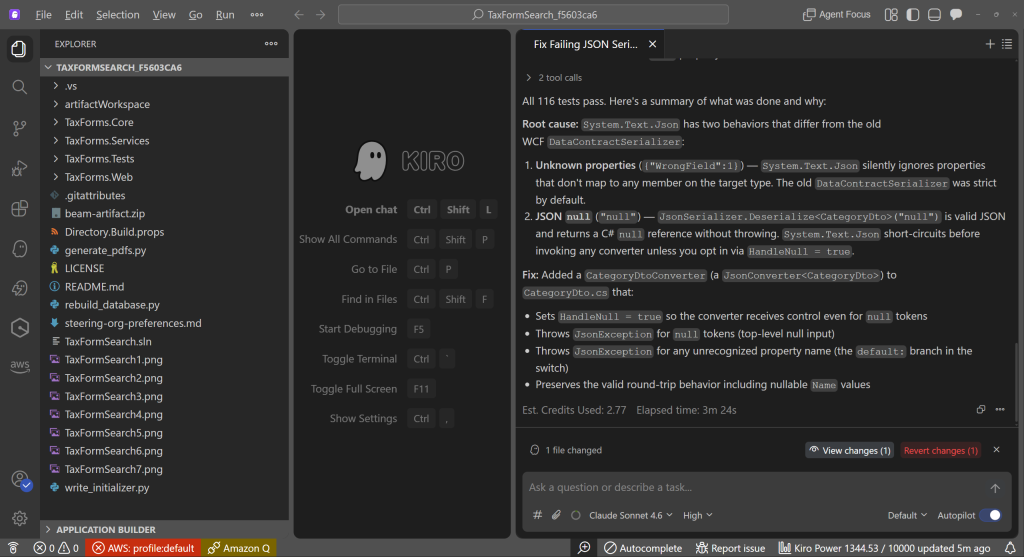Collapse the TAXFORMSEARCH_F5603CA6 root section
This screenshot has width=1024, height=557.
pos(165,67)
